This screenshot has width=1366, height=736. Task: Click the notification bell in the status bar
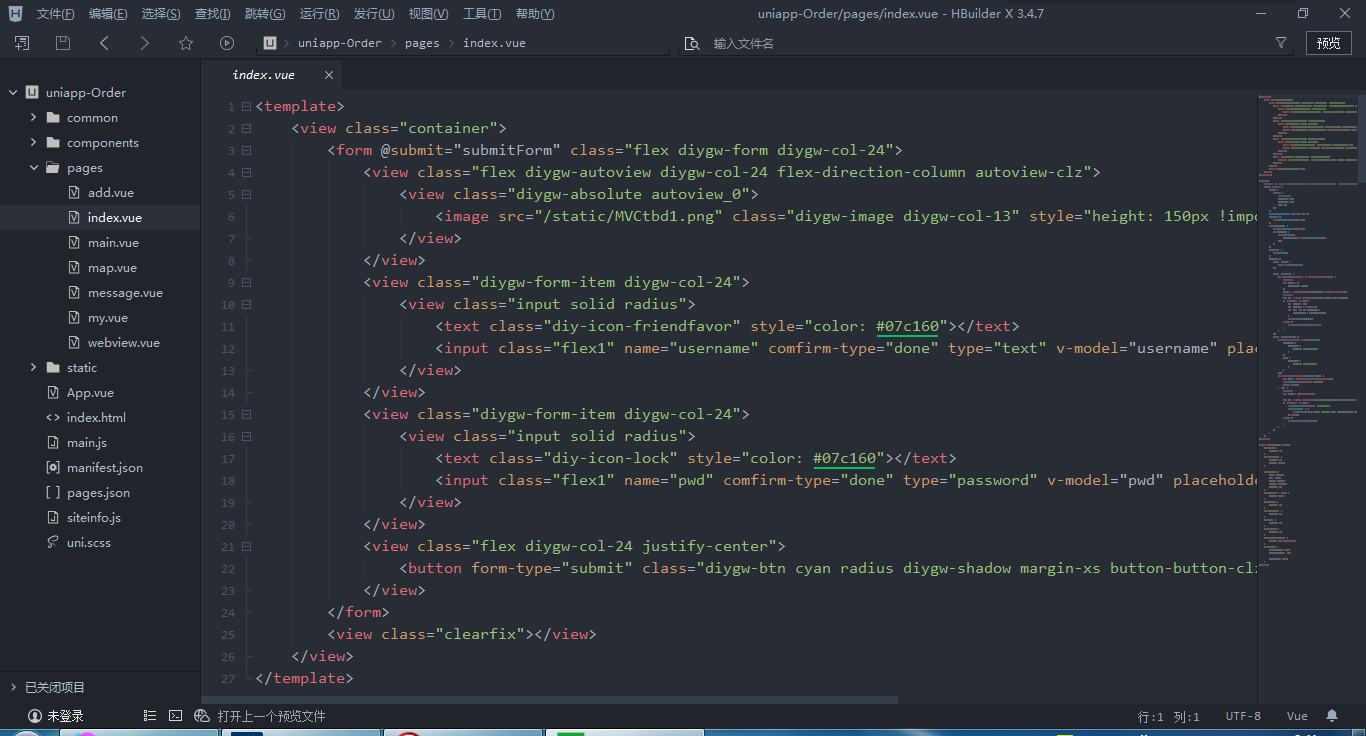pyautogui.click(x=1333, y=715)
